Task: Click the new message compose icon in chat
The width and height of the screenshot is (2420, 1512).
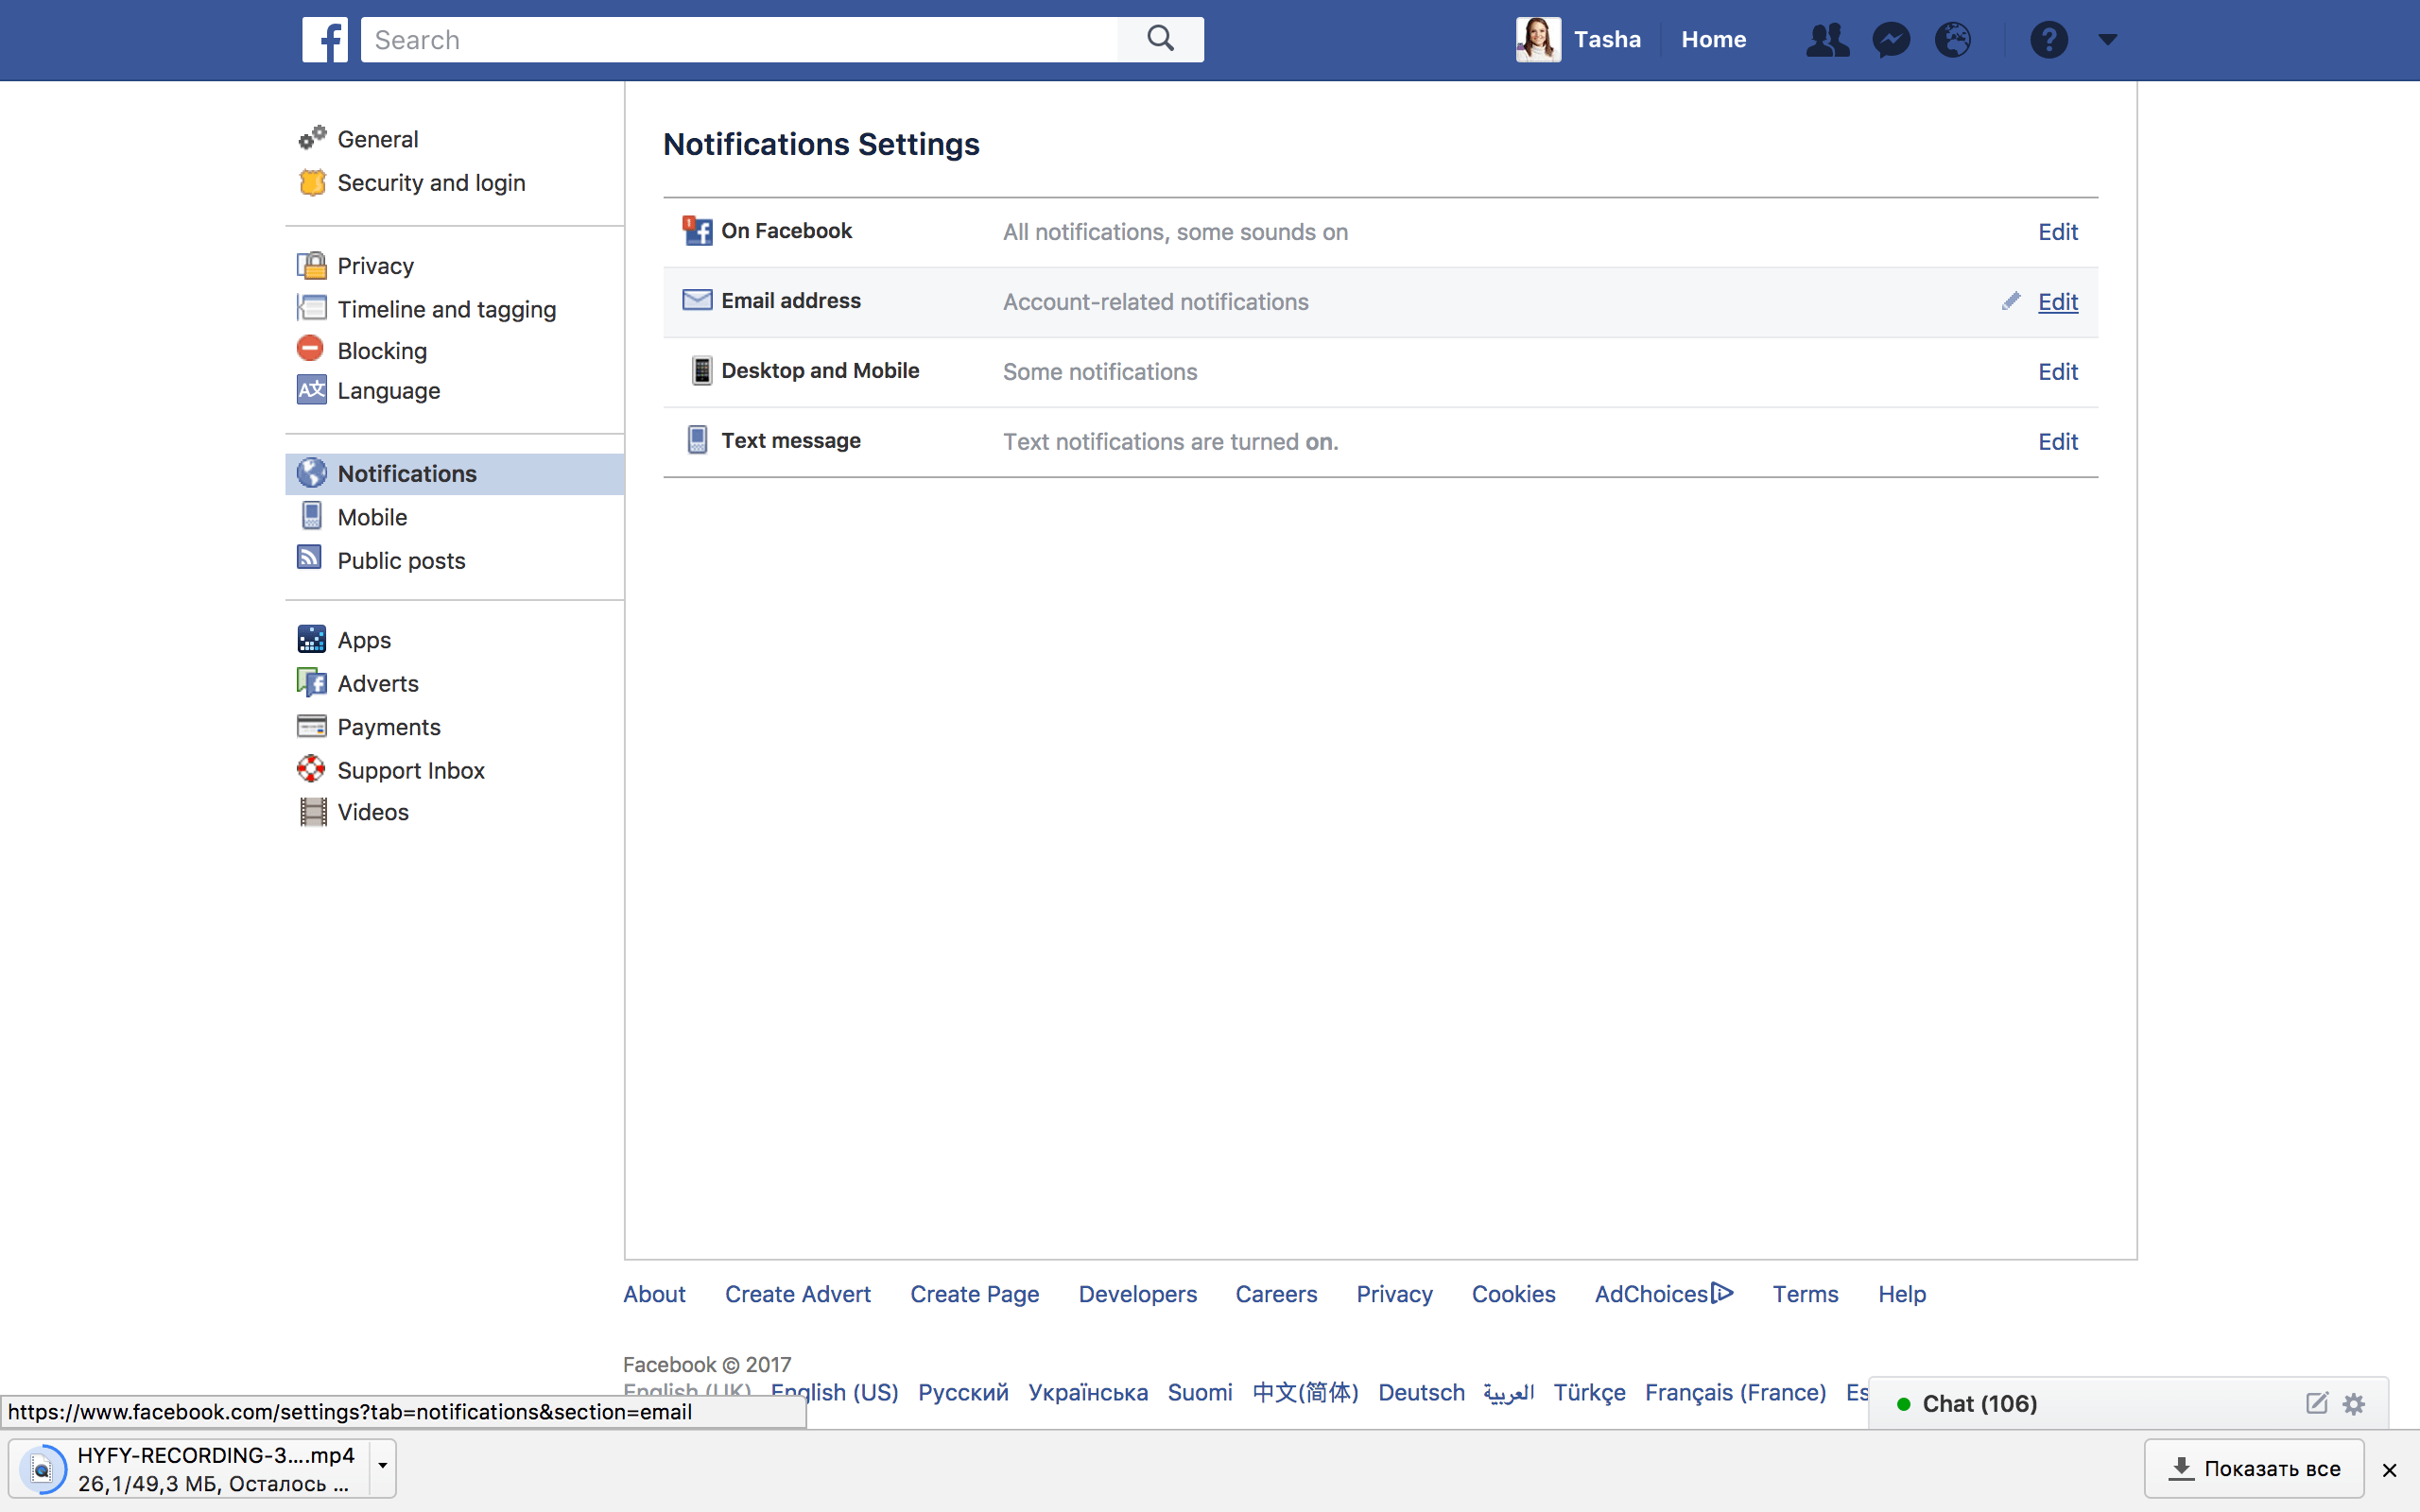Action: pos(2317,1404)
